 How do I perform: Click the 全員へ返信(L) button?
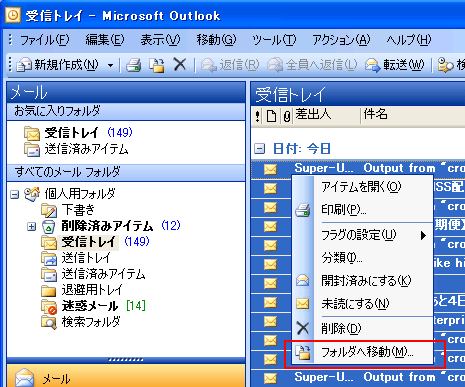point(312,65)
